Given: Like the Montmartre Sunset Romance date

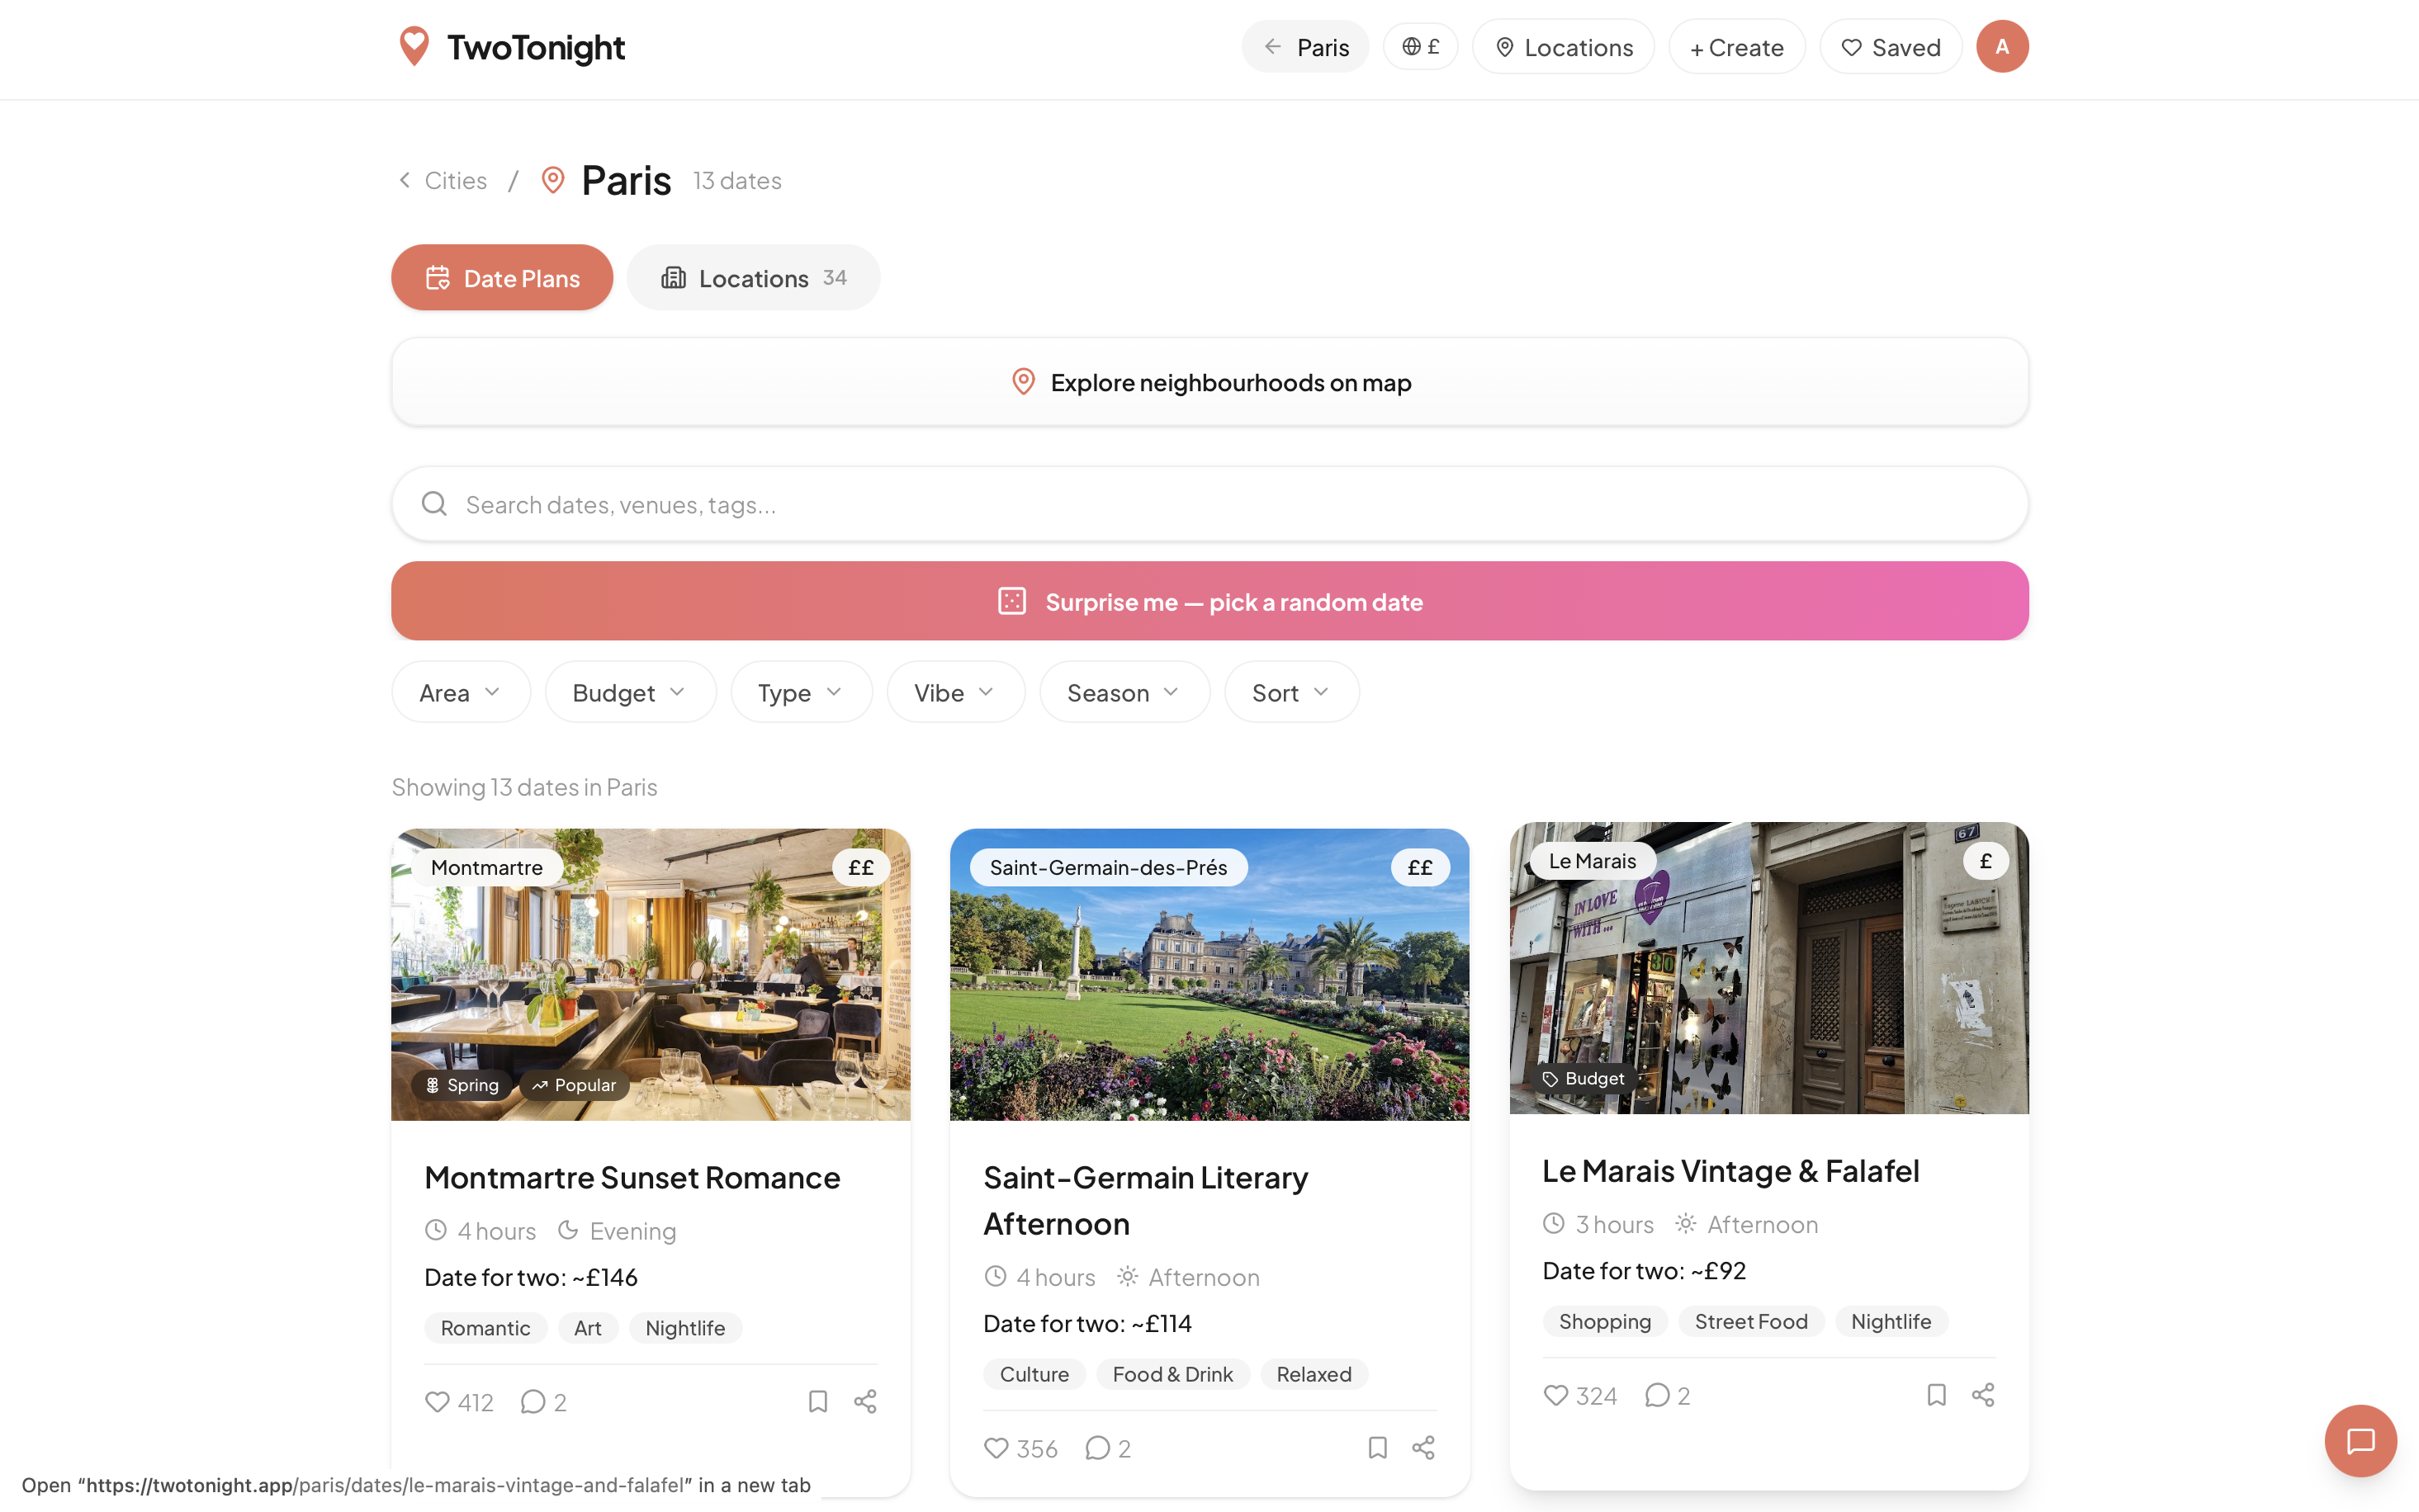Looking at the screenshot, I should (x=437, y=1401).
